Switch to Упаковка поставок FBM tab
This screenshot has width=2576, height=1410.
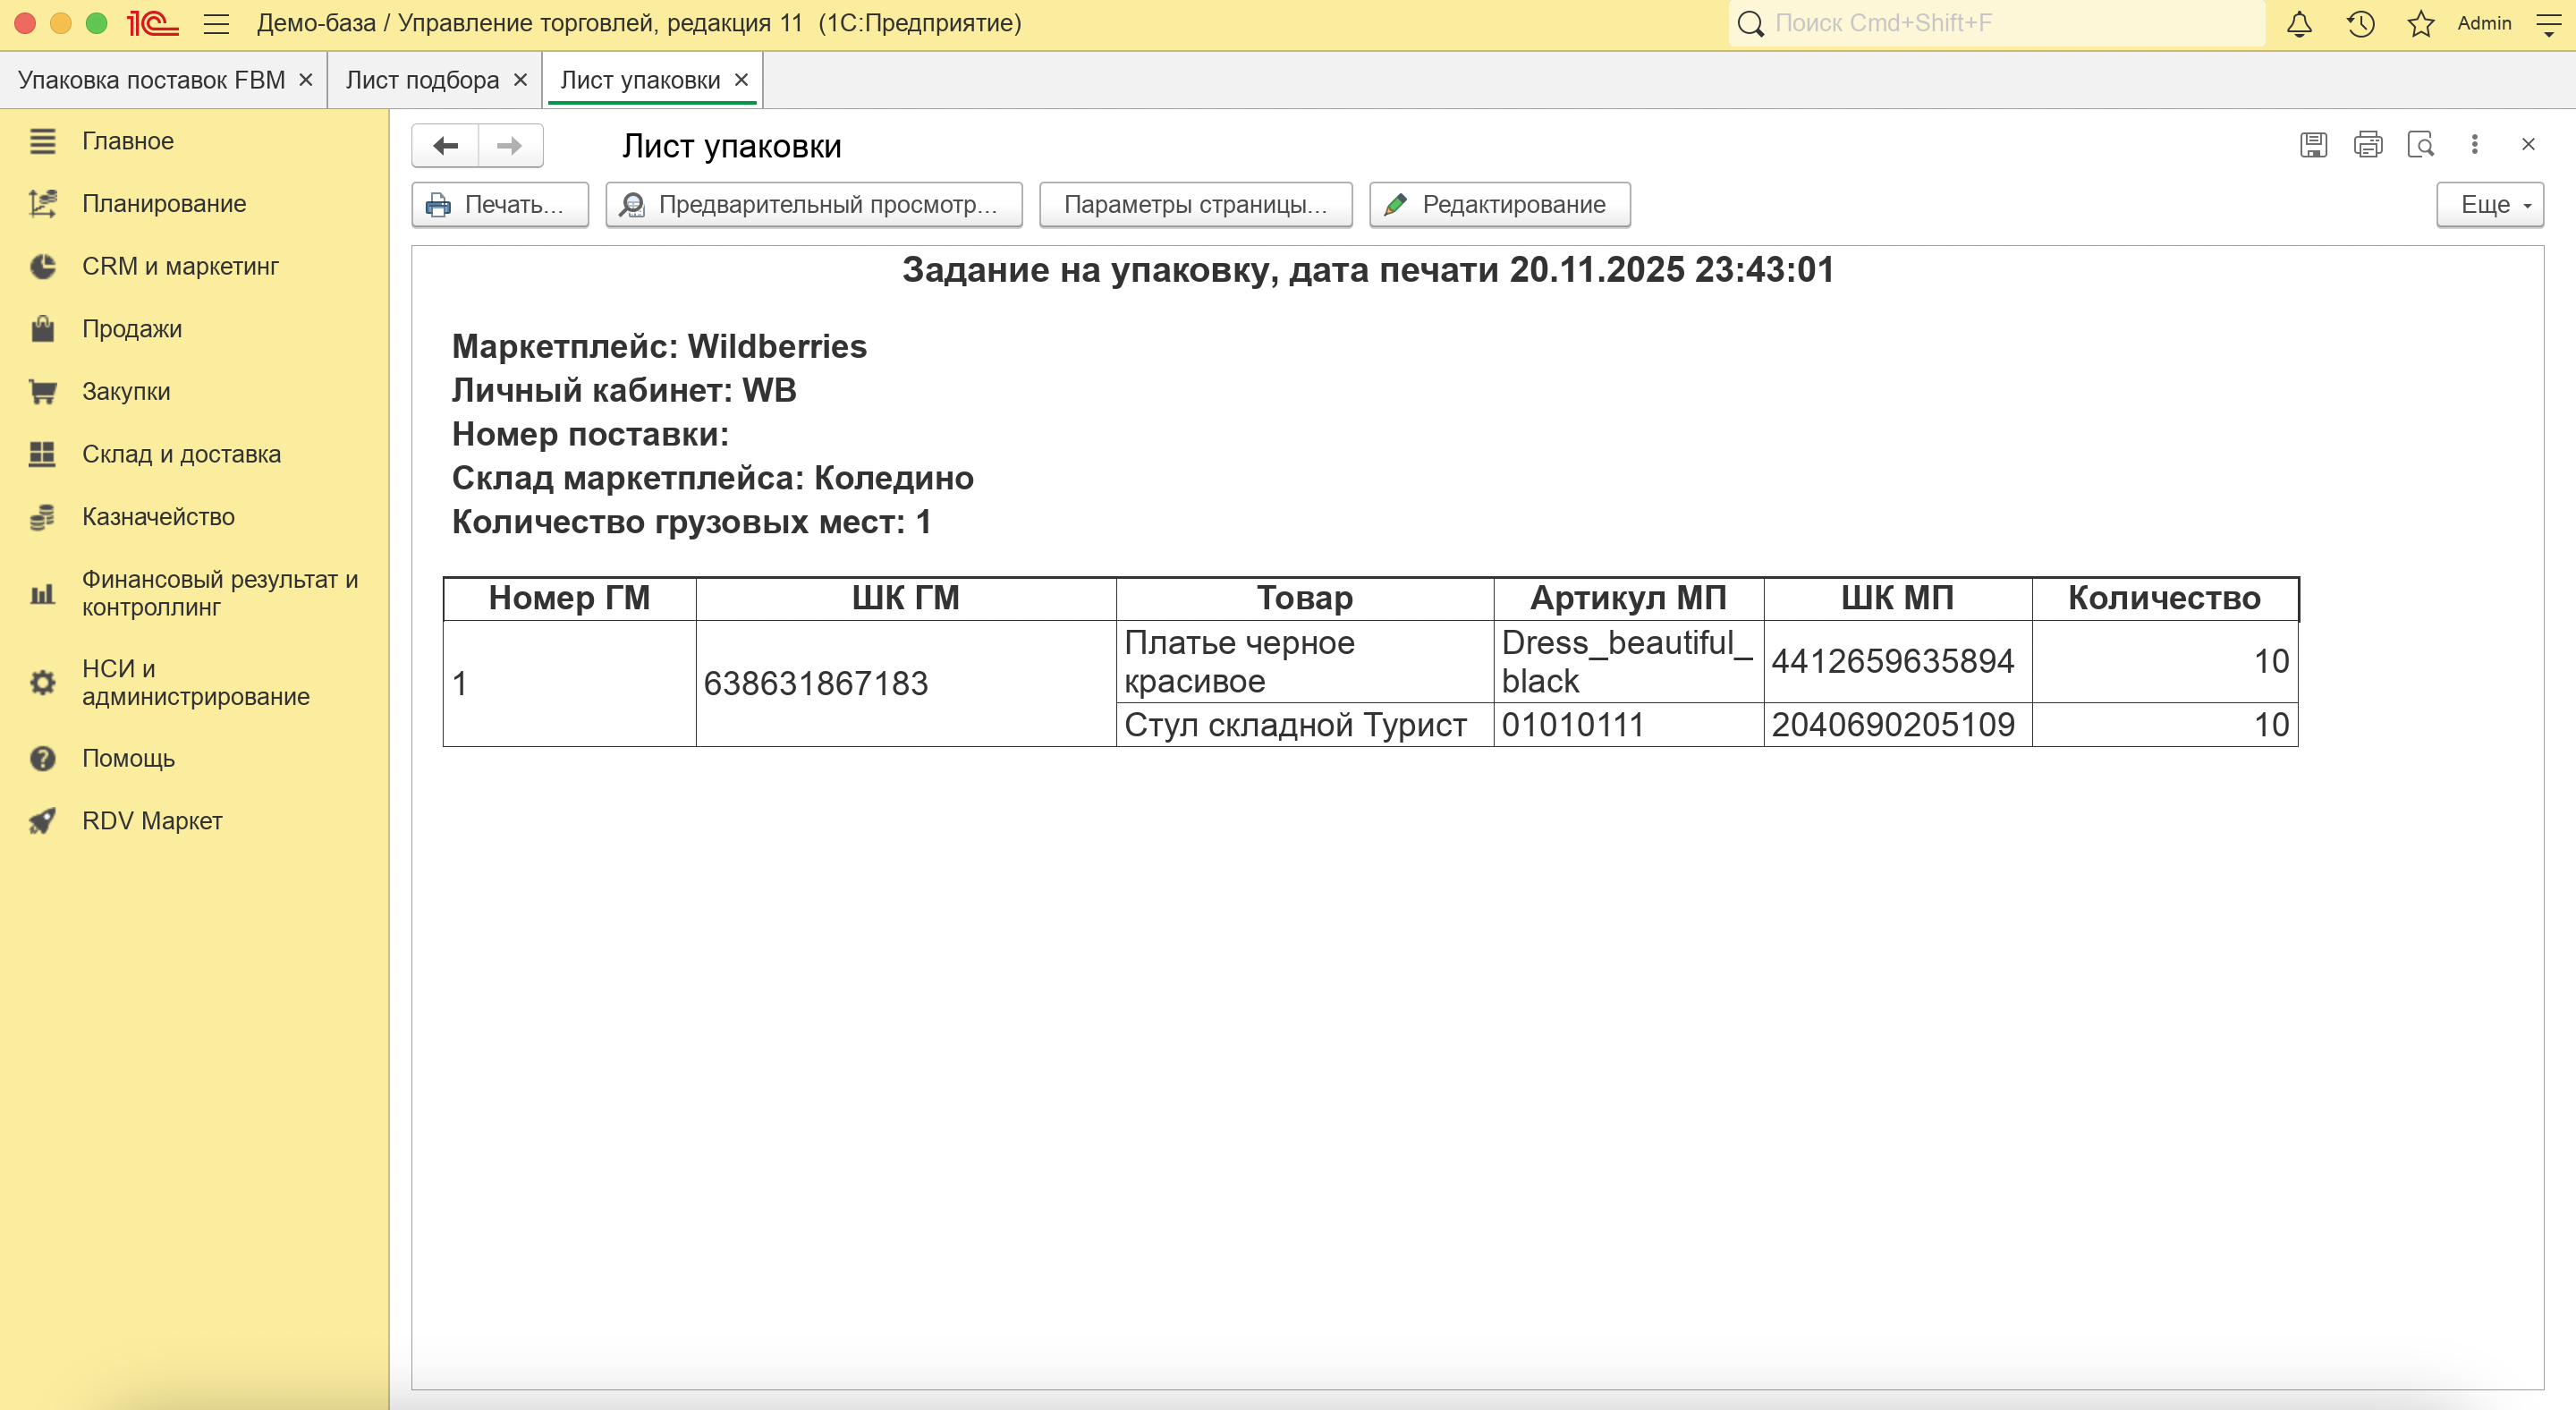pos(151,80)
